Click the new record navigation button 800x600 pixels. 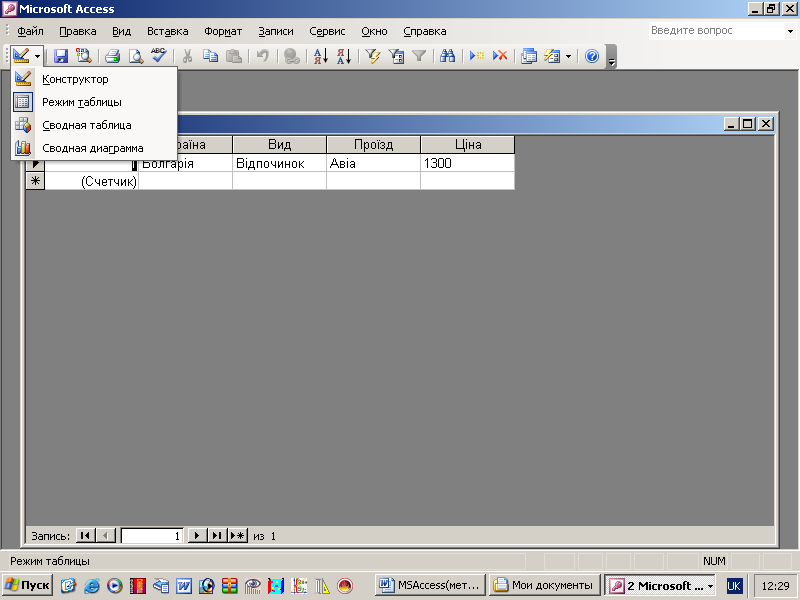coord(238,536)
